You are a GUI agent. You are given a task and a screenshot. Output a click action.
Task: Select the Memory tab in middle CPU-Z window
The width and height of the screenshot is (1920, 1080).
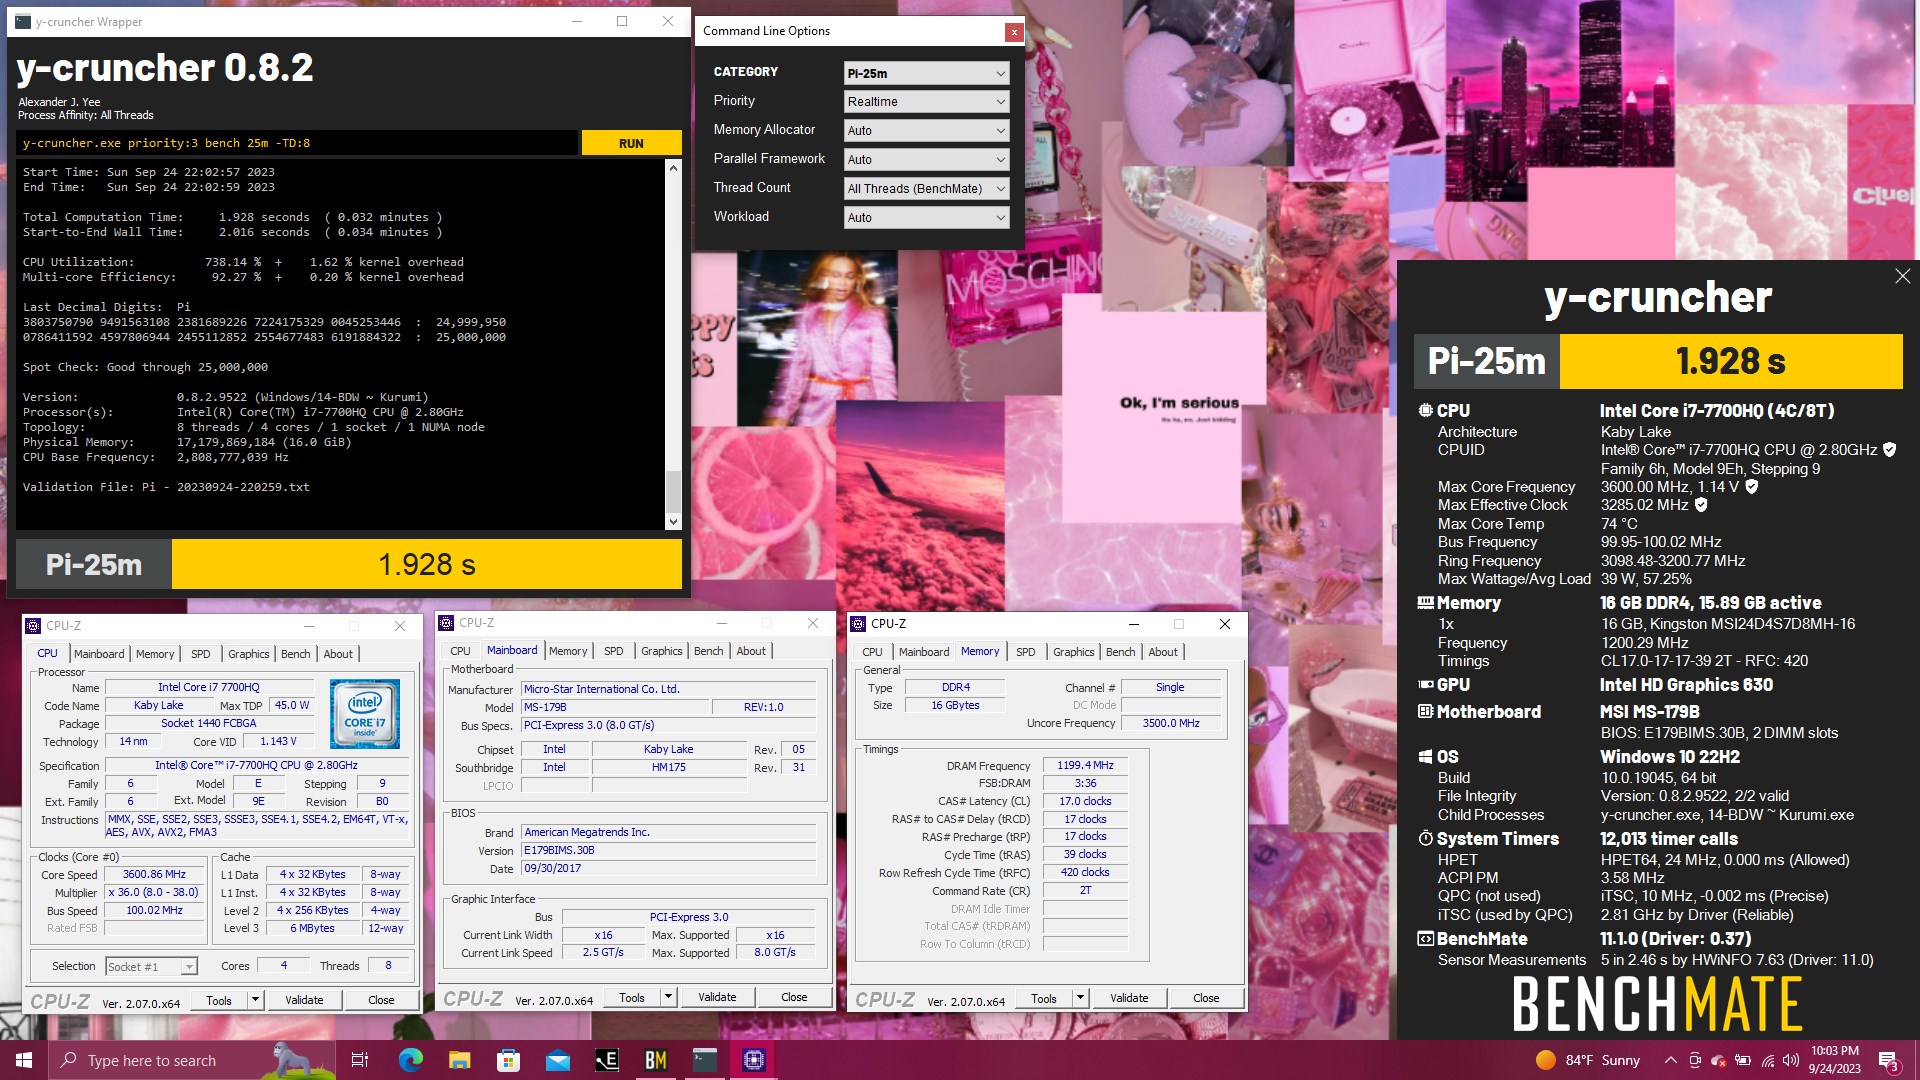(x=568, y=651)
